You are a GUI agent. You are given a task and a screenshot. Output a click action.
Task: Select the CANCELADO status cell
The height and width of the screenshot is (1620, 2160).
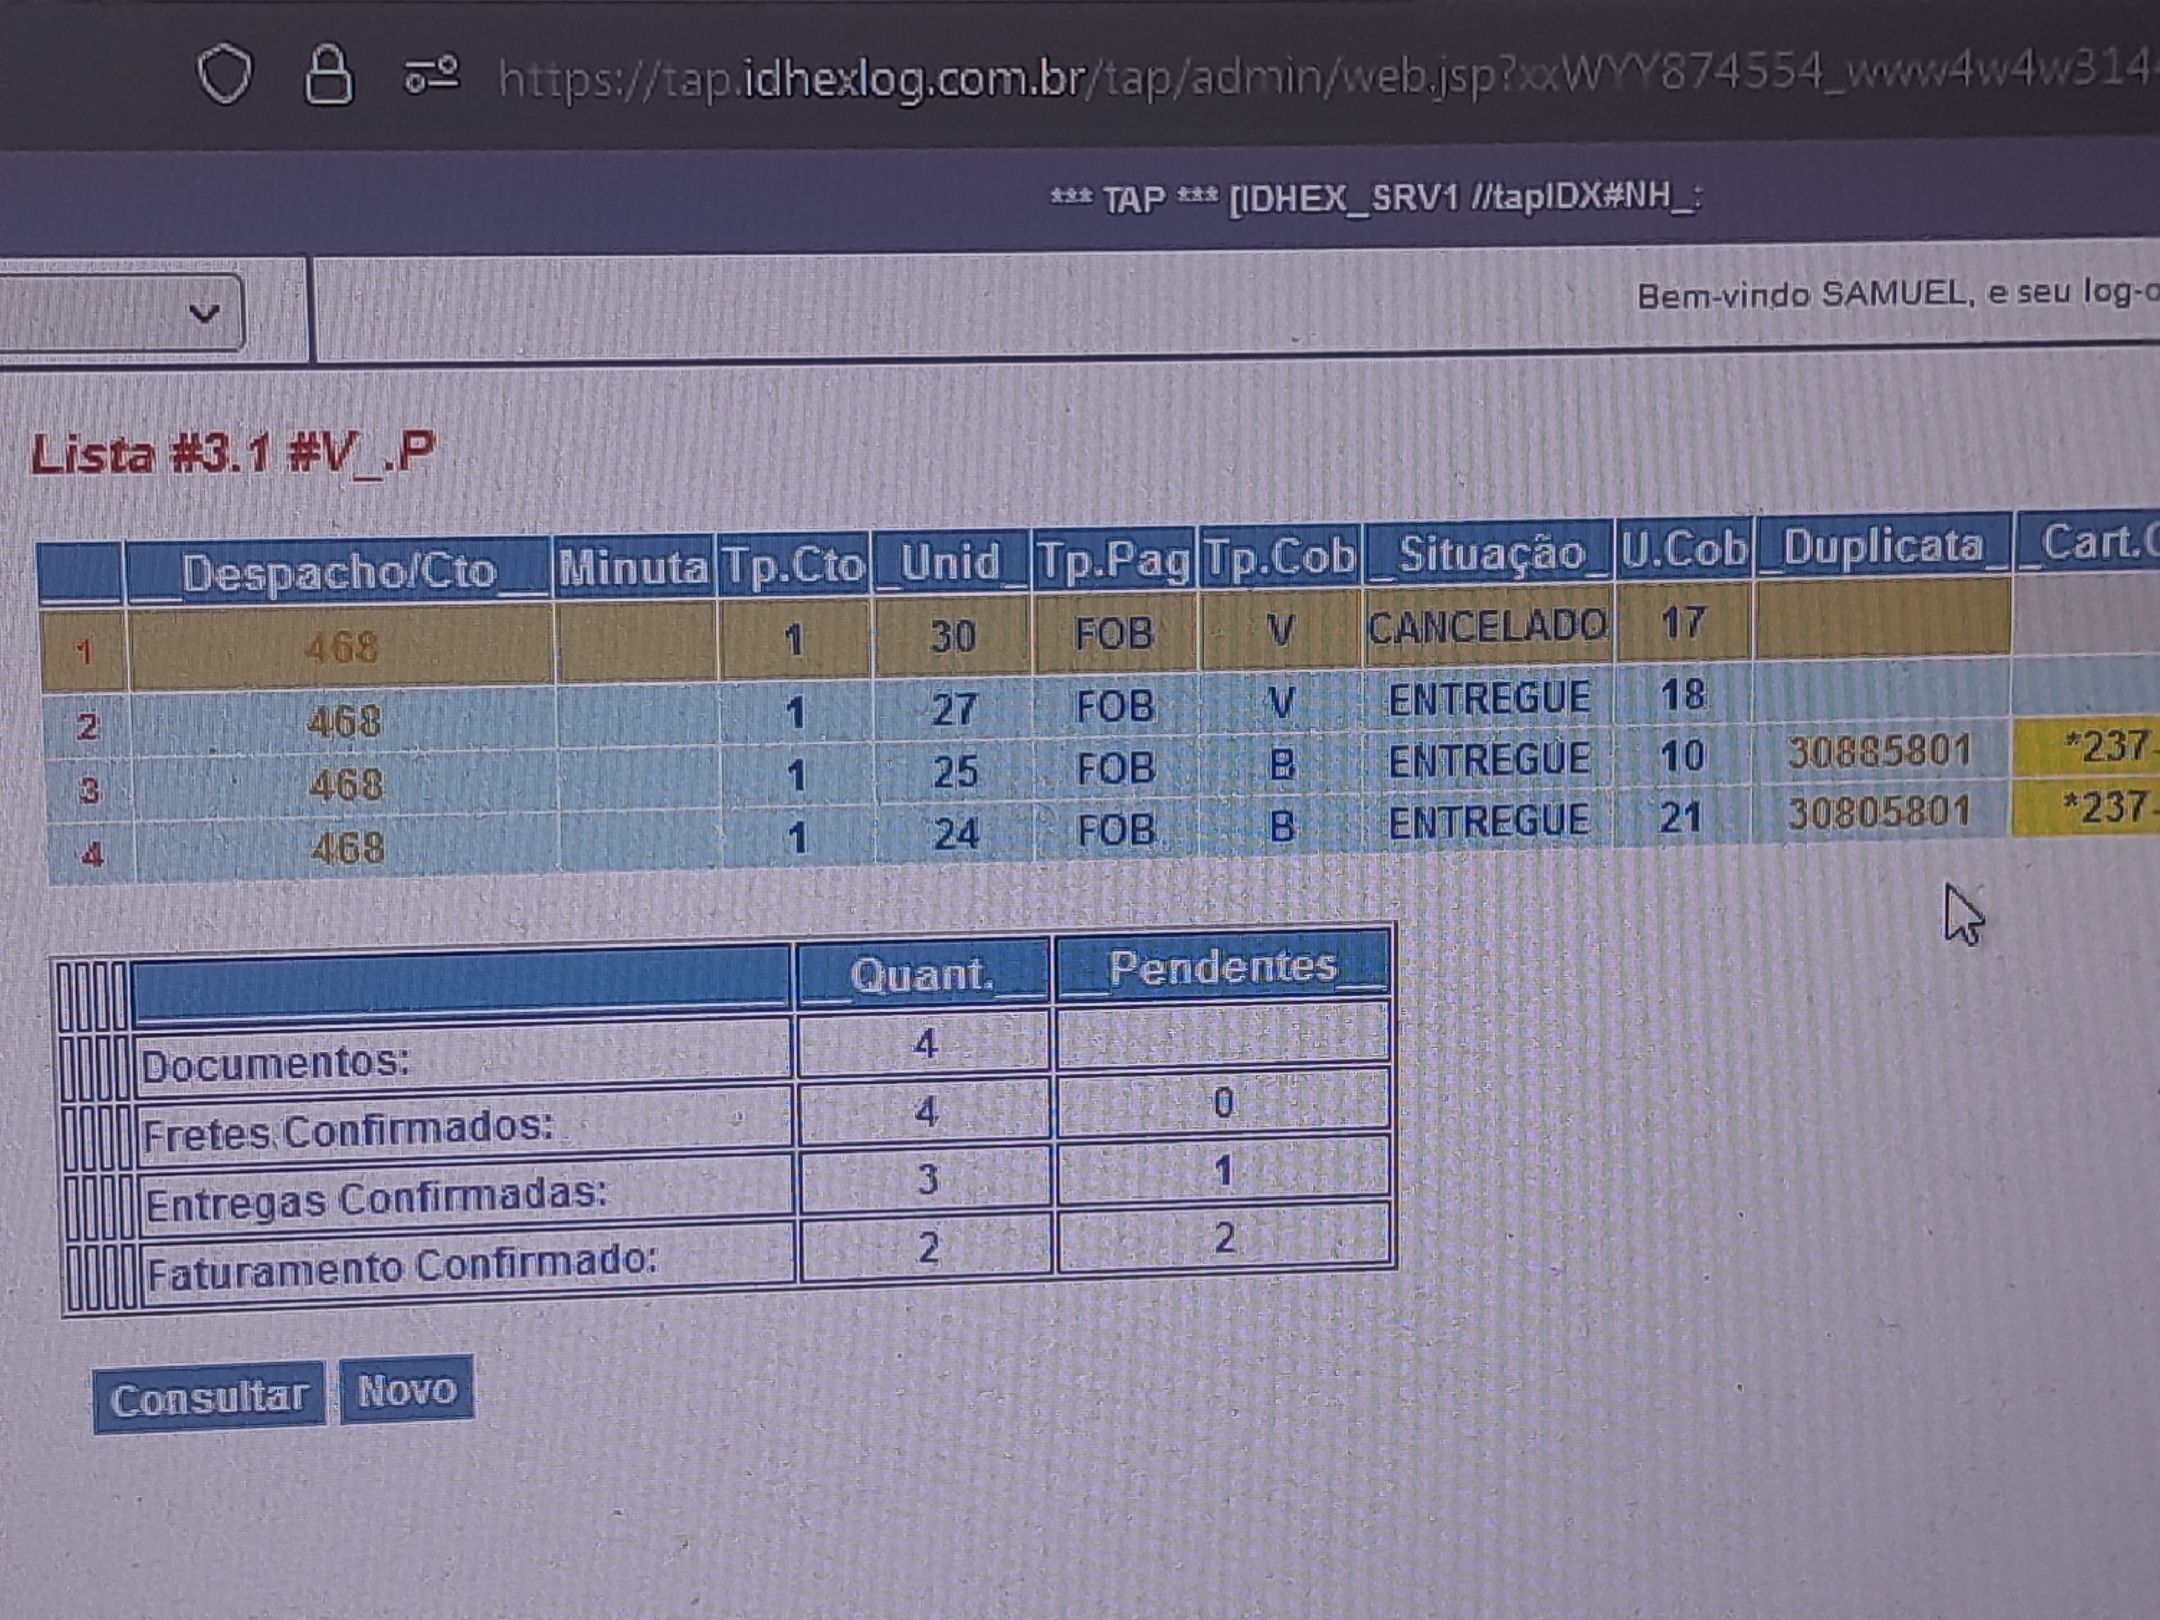[1487, 628]
